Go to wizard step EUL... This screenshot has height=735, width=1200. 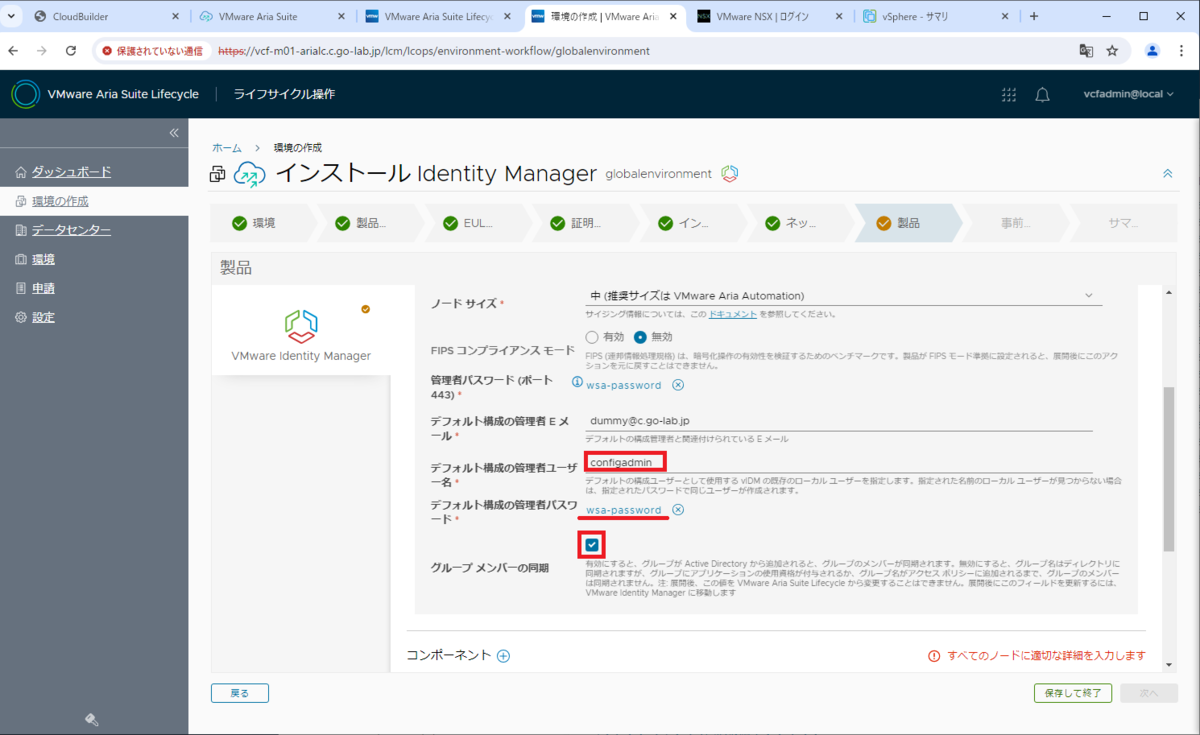pos(478,223)
